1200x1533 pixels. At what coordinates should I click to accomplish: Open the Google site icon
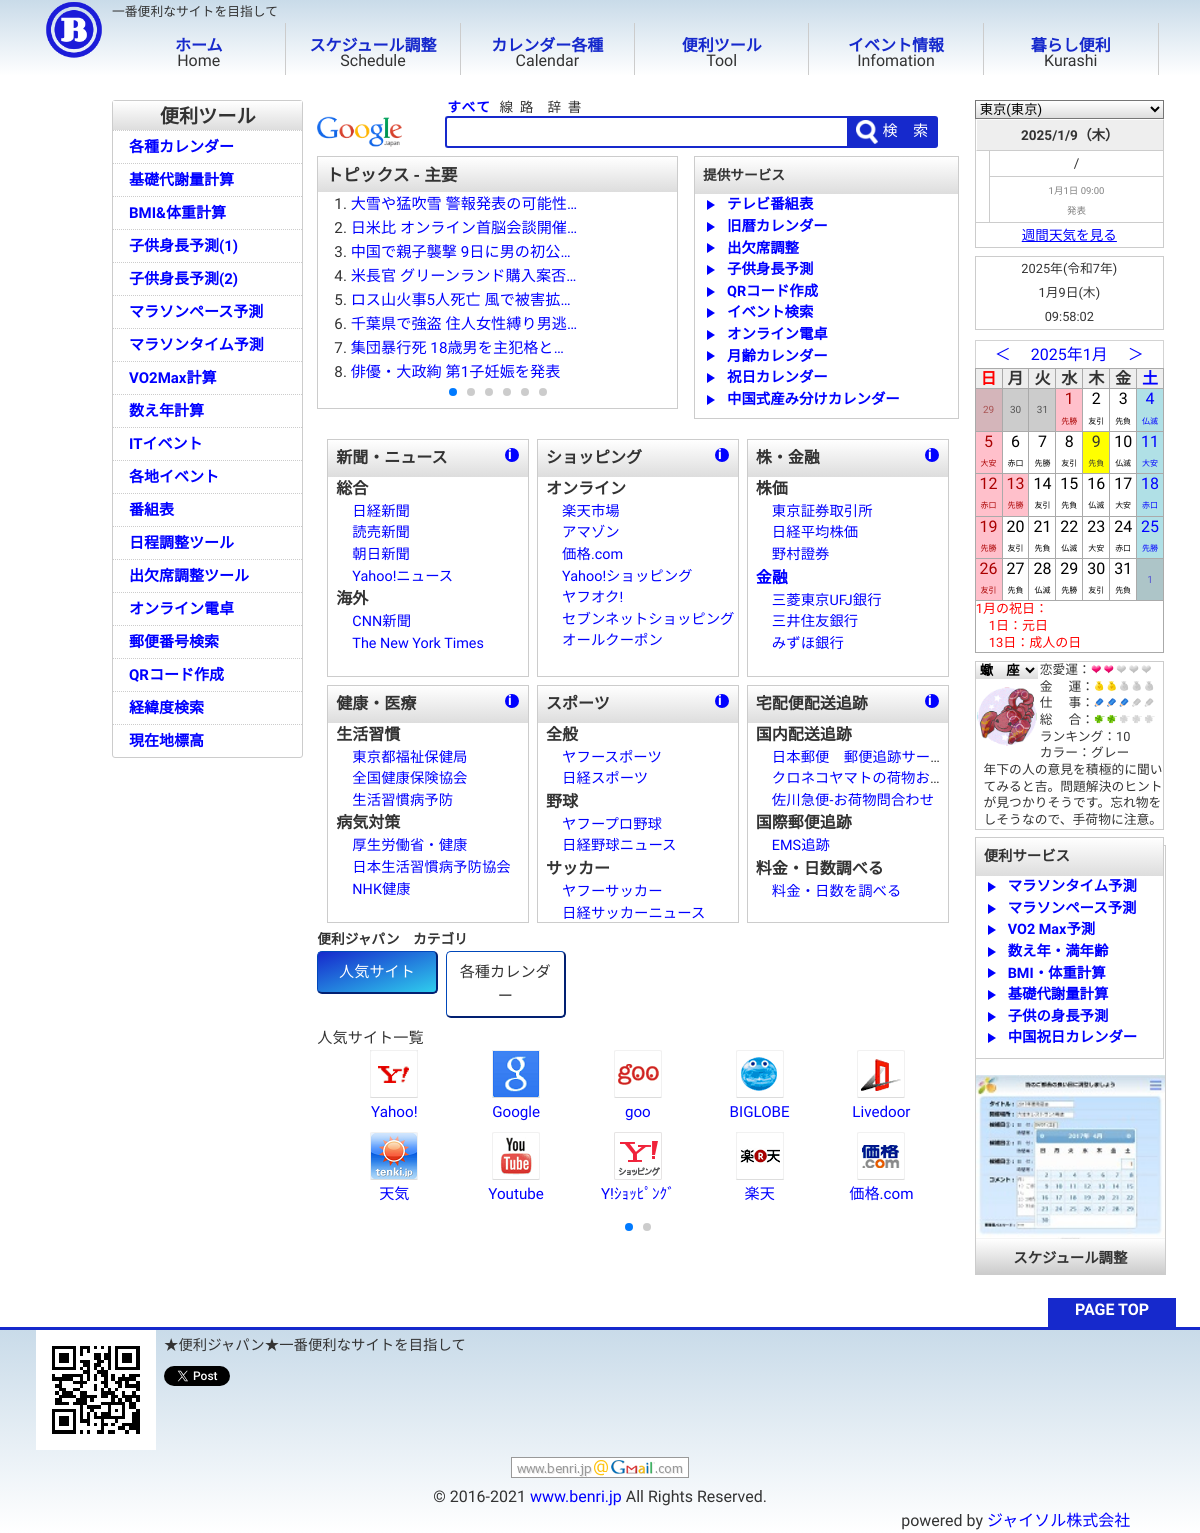click(516, 1074)
